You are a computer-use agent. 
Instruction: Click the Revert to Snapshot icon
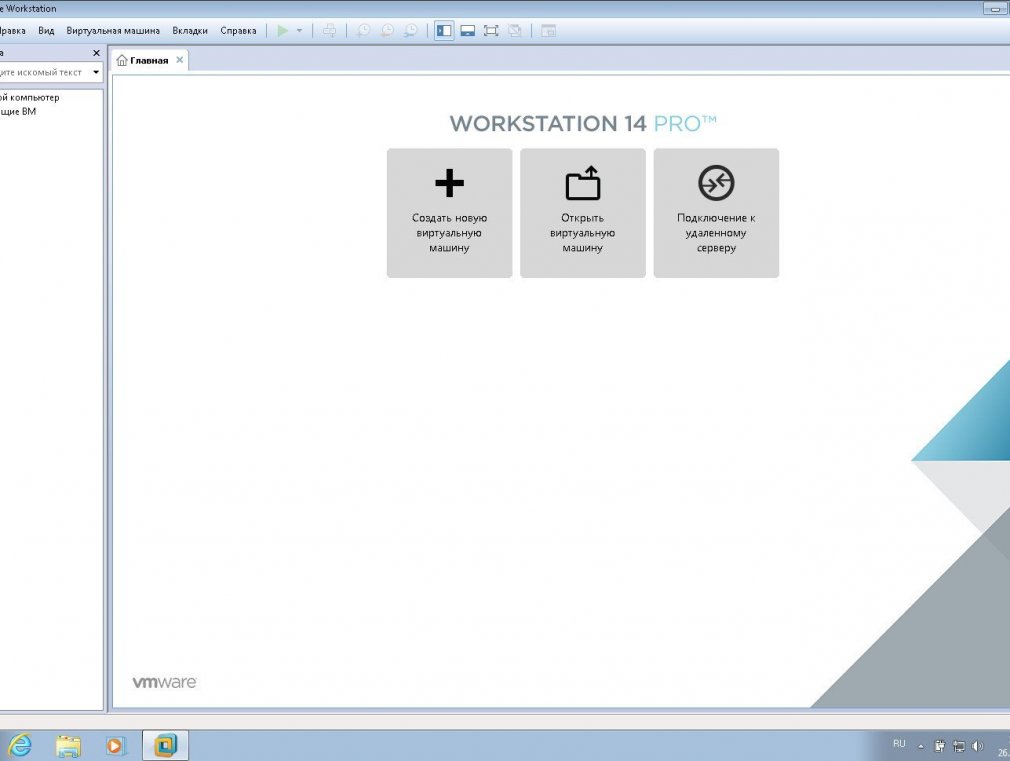point(387,30)
